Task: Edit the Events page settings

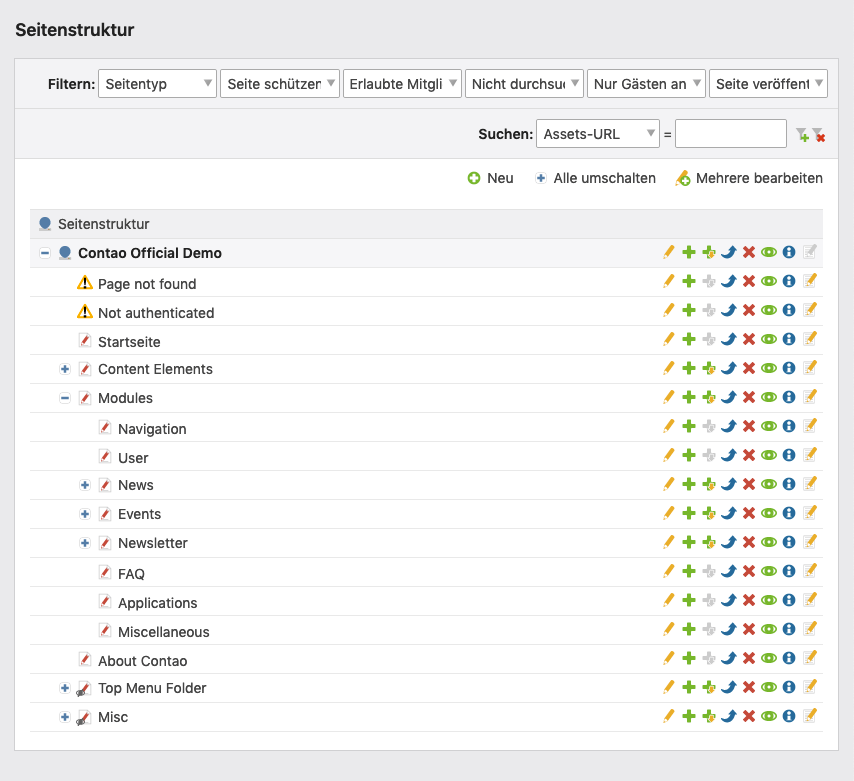Action: pyautogui.click(x=669, y=513)
